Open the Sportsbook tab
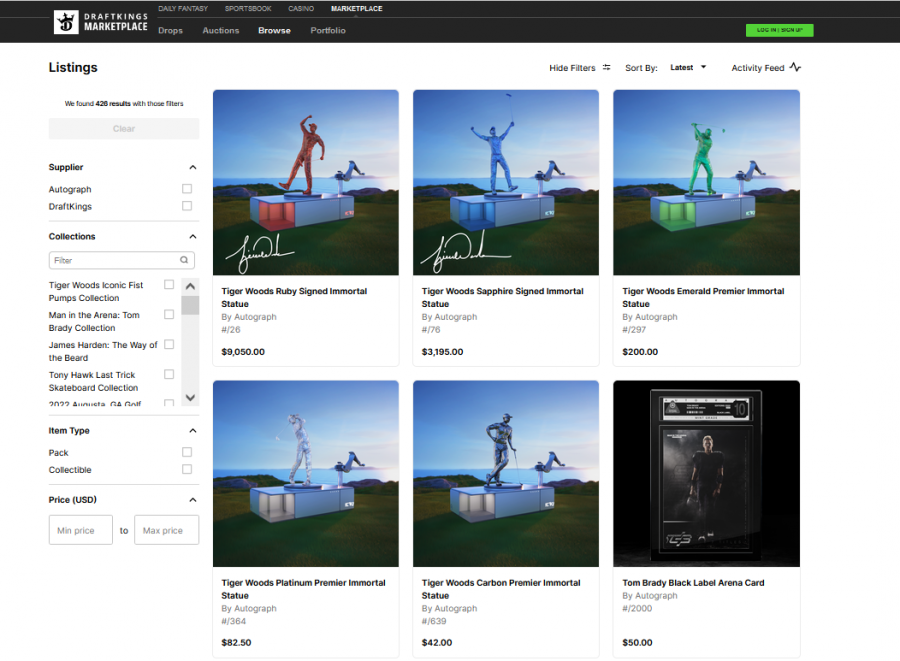Screen dimensions: 900x661 point(248,9)
